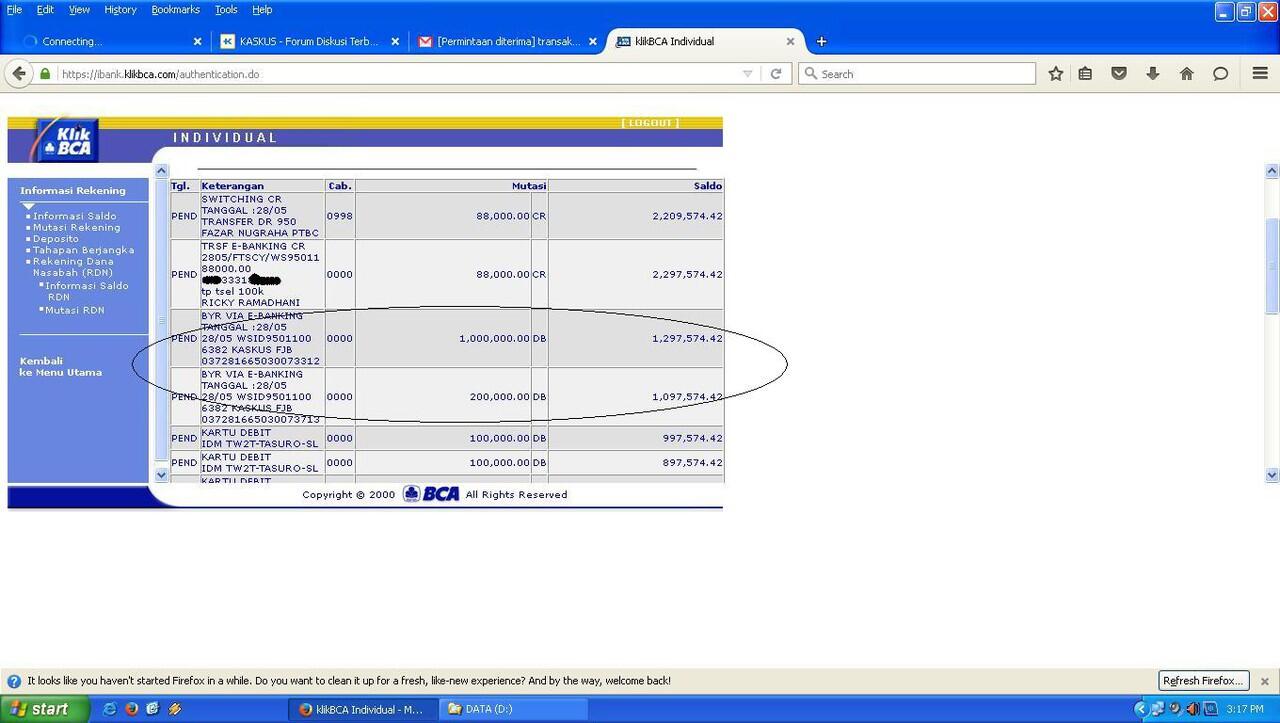Screen dimensions: 1280x723
Task: Open the File menu
Action: [14, 10]
